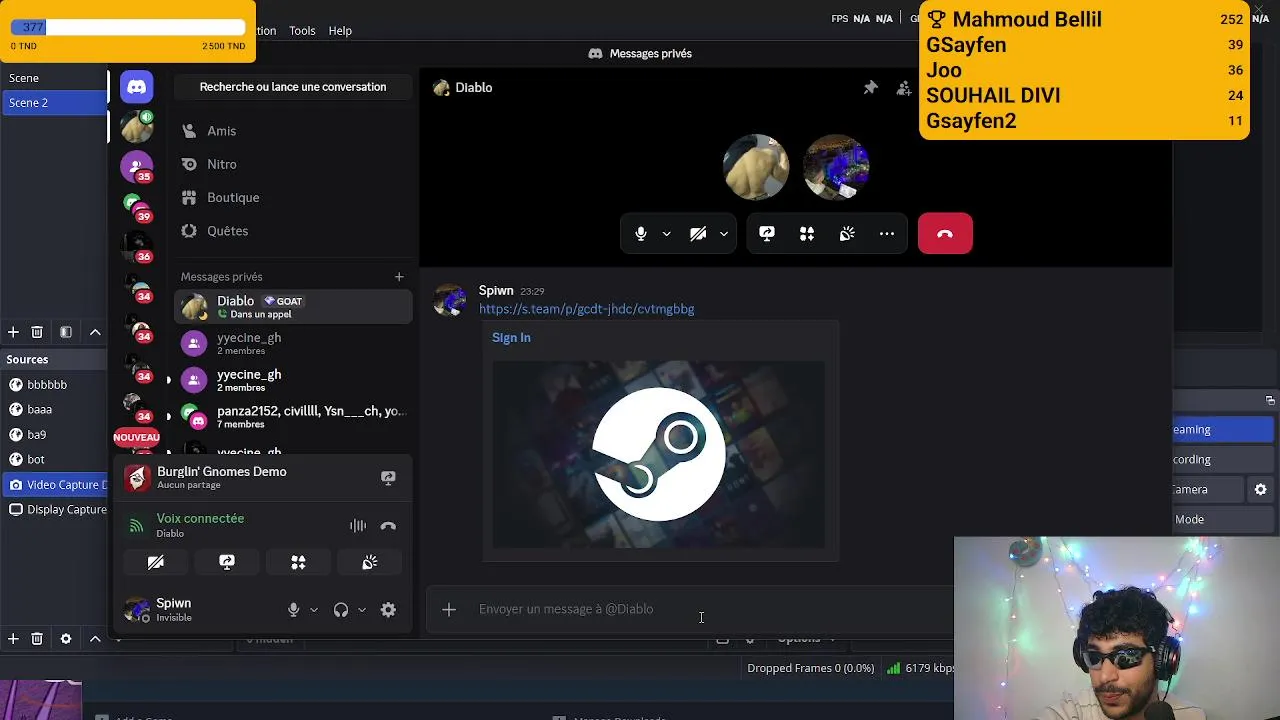Select Scene 2 in the scenes list
This screenshot has height=720, width=1280.
tap(54, 103)
